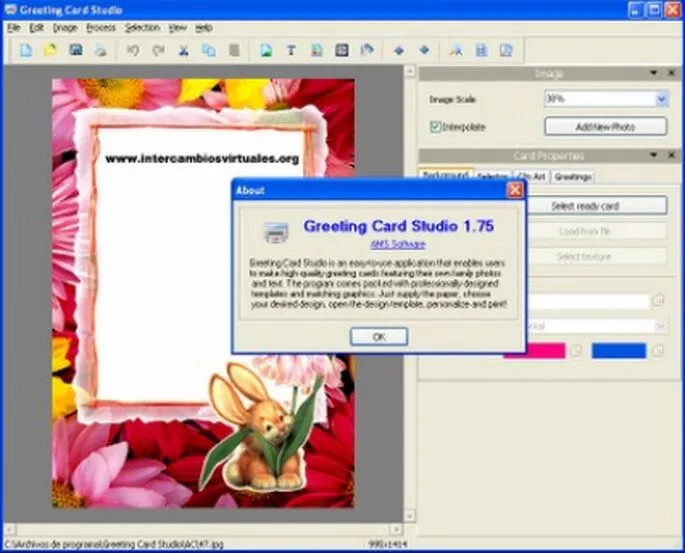Click the vertical scrollbar down arrow
The image size is (685, 553).
(x=410, y=516)
